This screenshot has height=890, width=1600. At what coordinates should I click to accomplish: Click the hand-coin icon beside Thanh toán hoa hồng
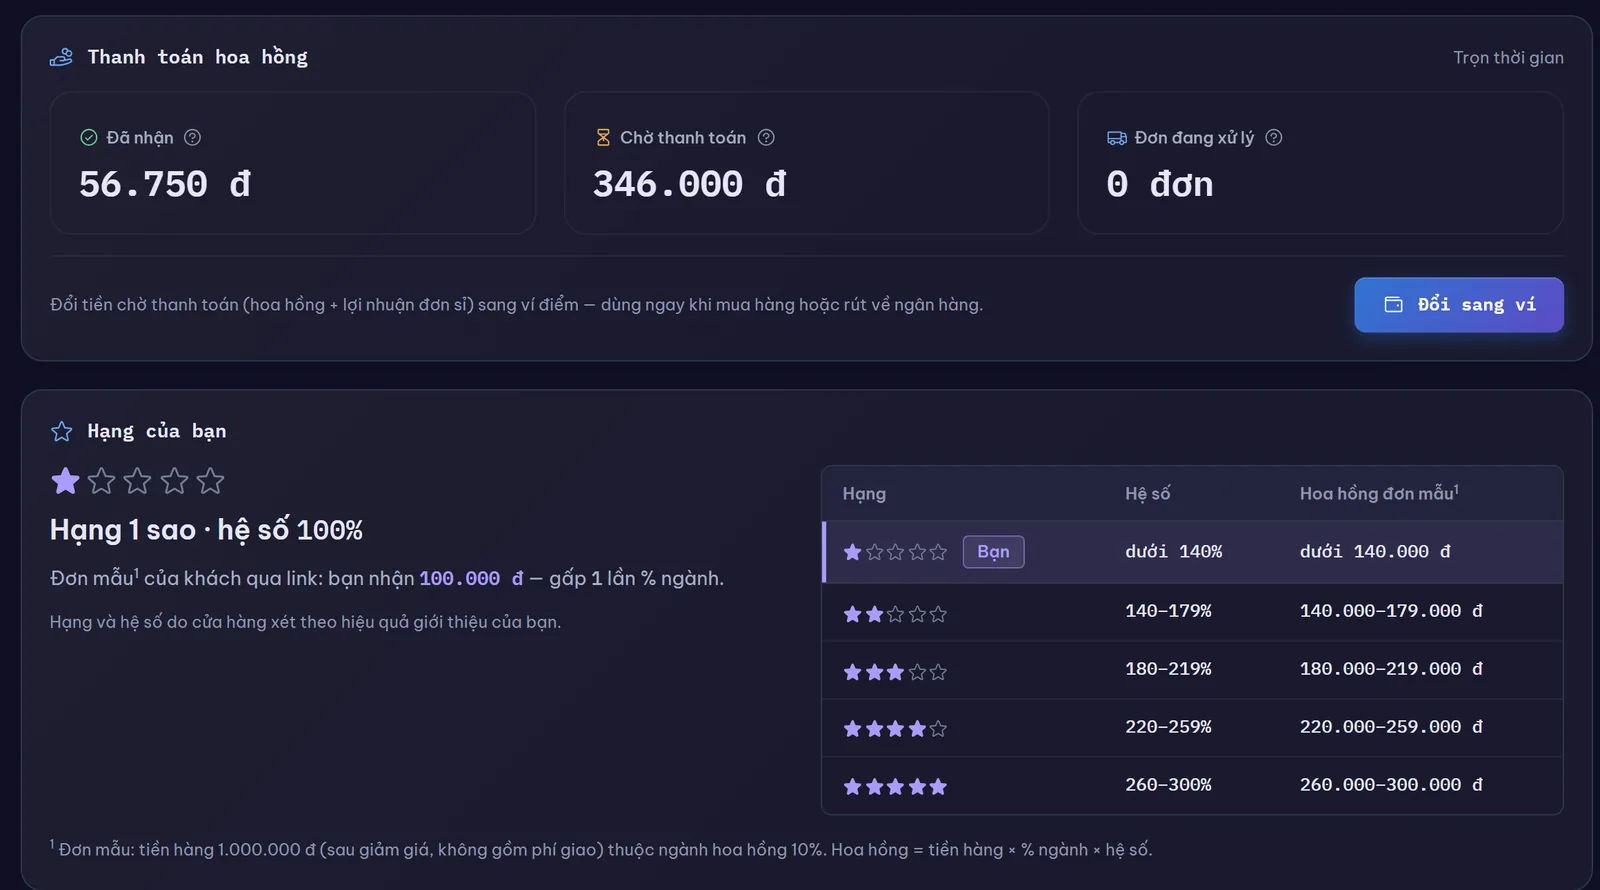(61, 57)
